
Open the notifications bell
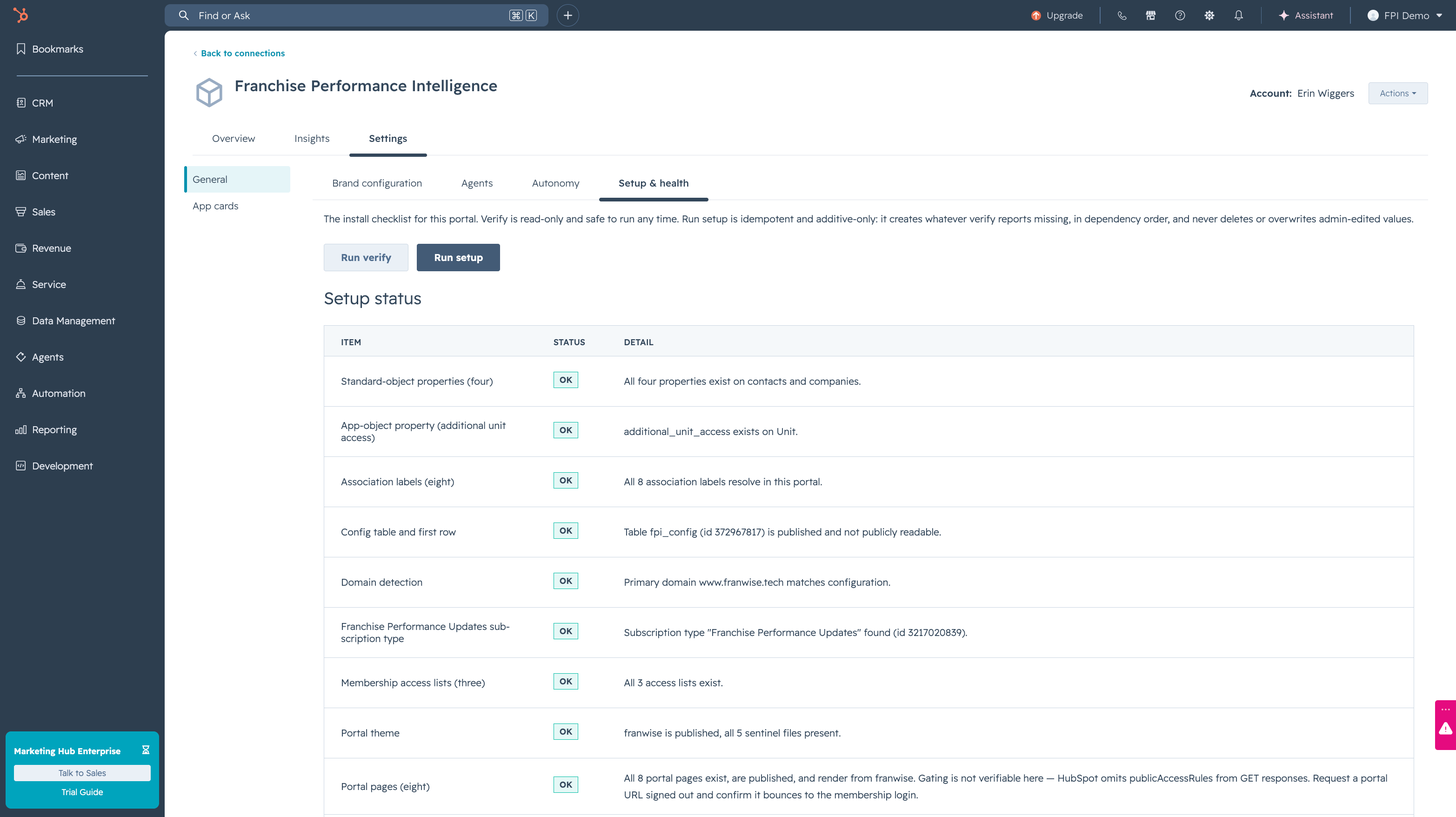point(1238,15)
